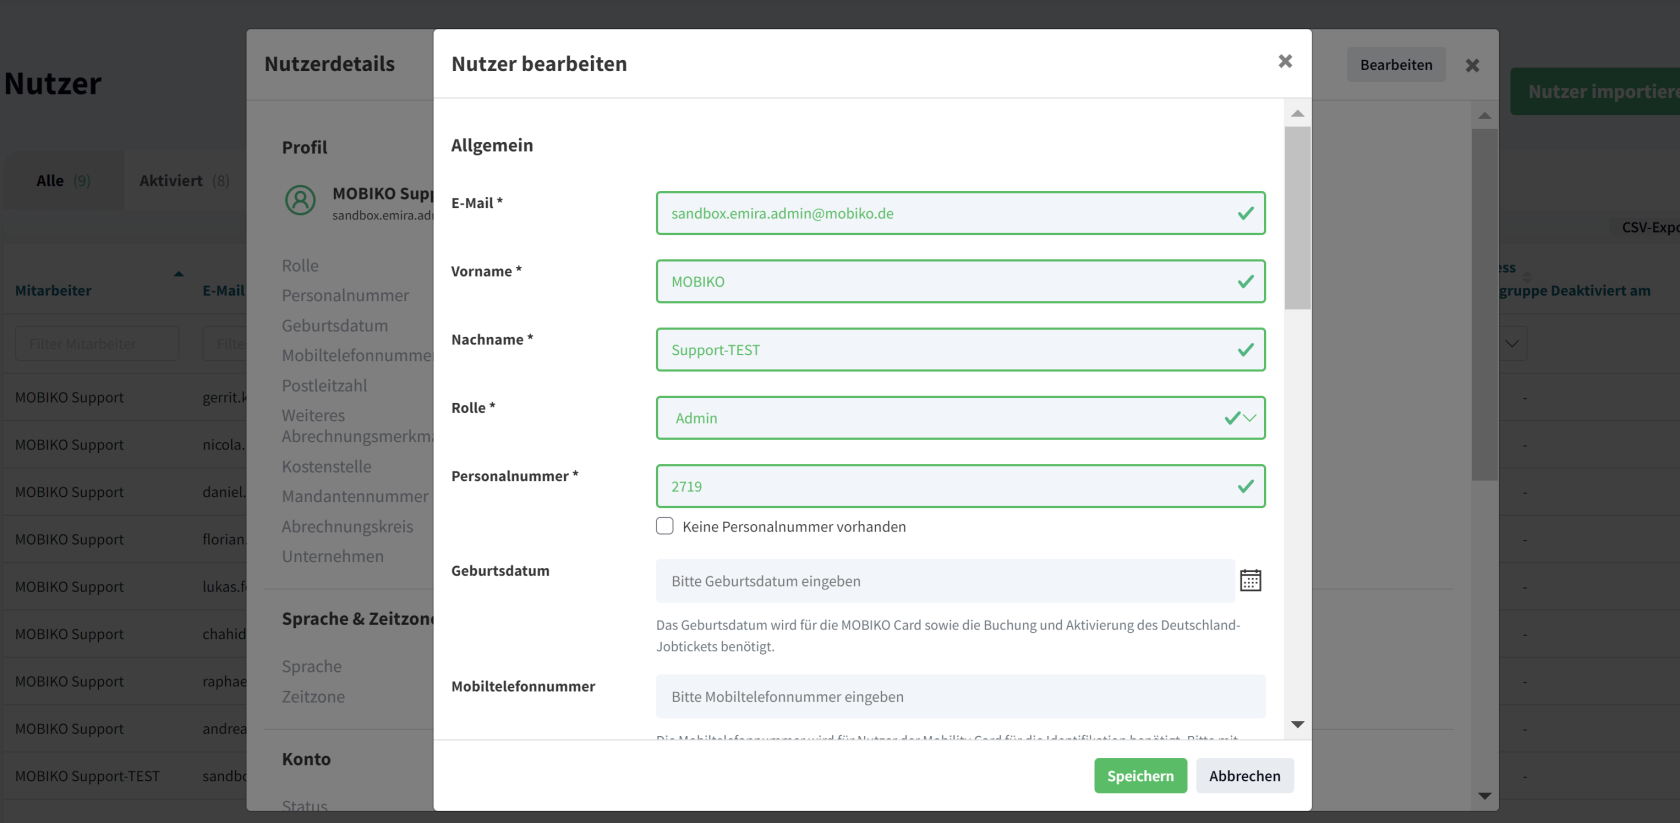Click into the E-Mail field
The height and width of the screenshot is (823, 1680).
945,214
